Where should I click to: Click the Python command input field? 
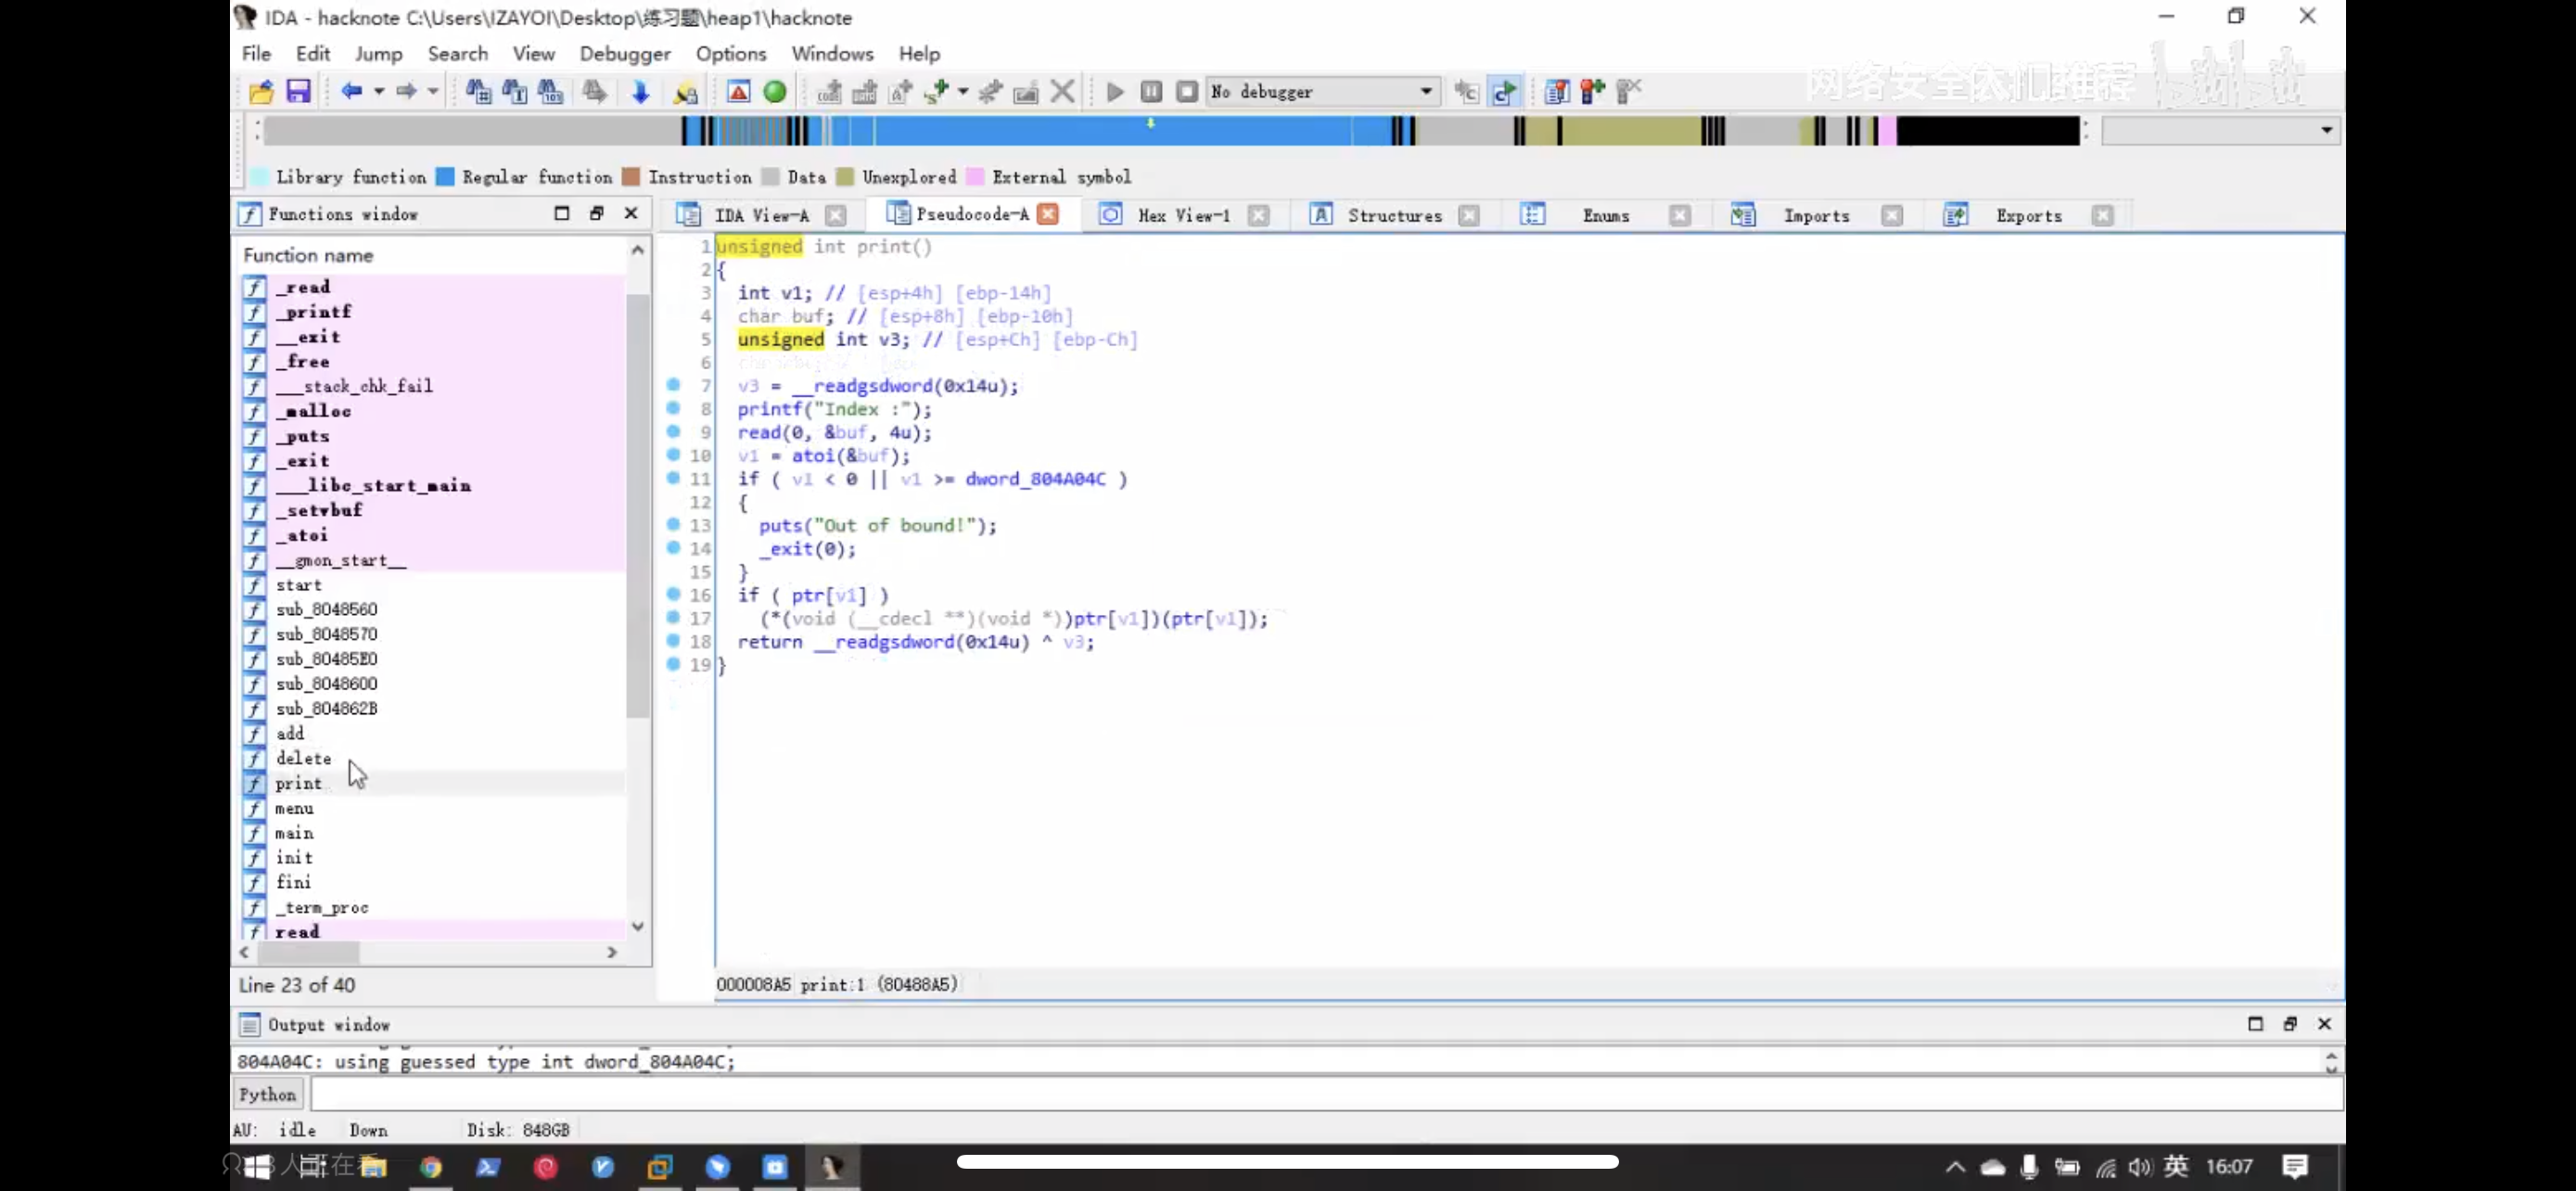(1325, 1094)
